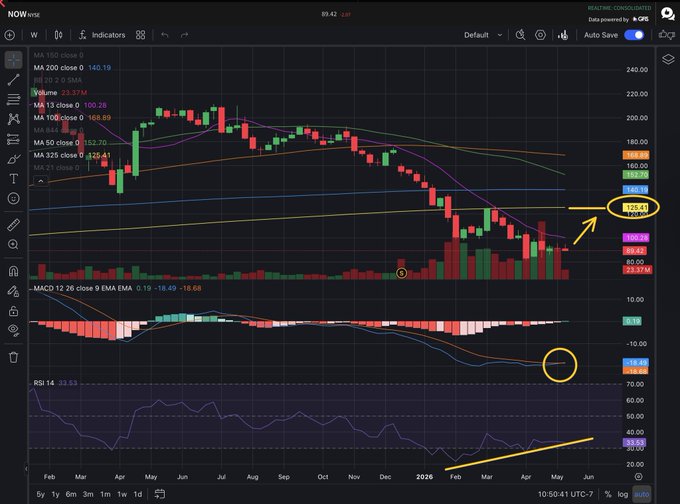This screenshot has width=680, height=504.
Task: Open the chat bubble icon
Action: tap(667, 13)
